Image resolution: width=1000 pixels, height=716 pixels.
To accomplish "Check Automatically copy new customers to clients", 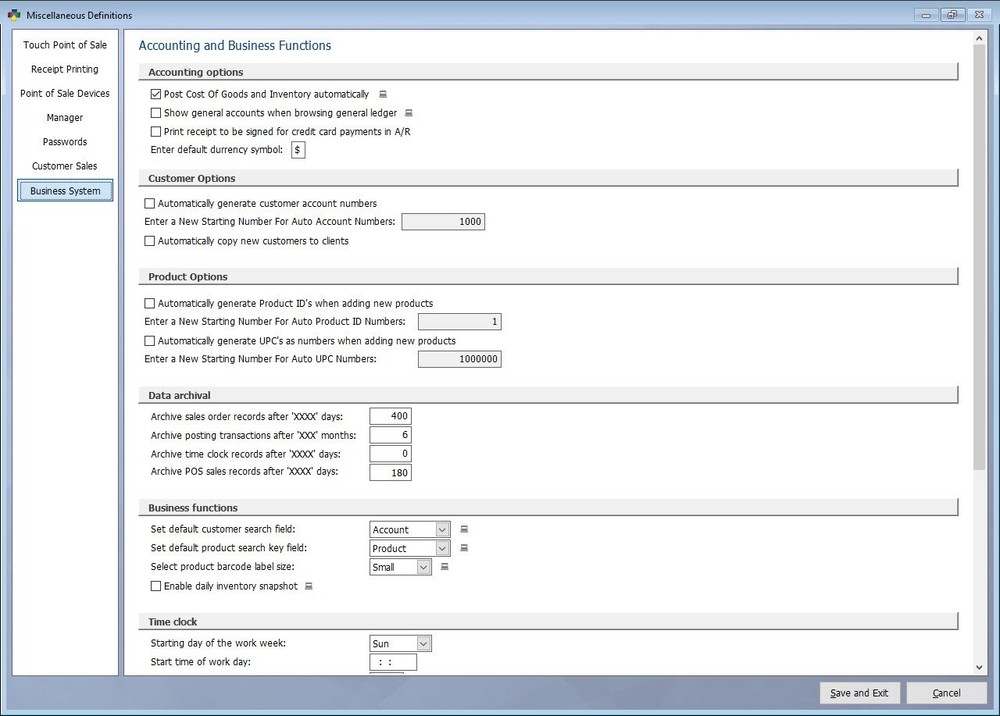I will pyautogui.click(x=149, y=240).
